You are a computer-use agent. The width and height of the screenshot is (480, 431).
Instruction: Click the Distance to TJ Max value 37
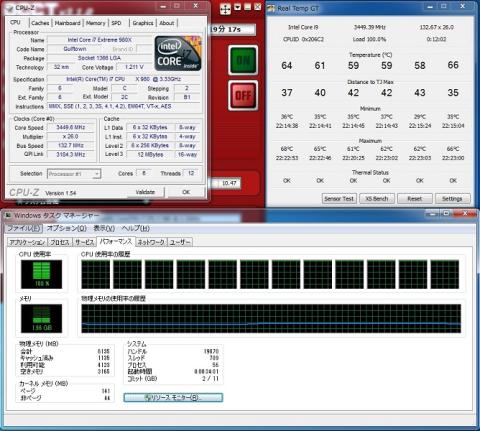pyautogui.click(x=287, y=92)
